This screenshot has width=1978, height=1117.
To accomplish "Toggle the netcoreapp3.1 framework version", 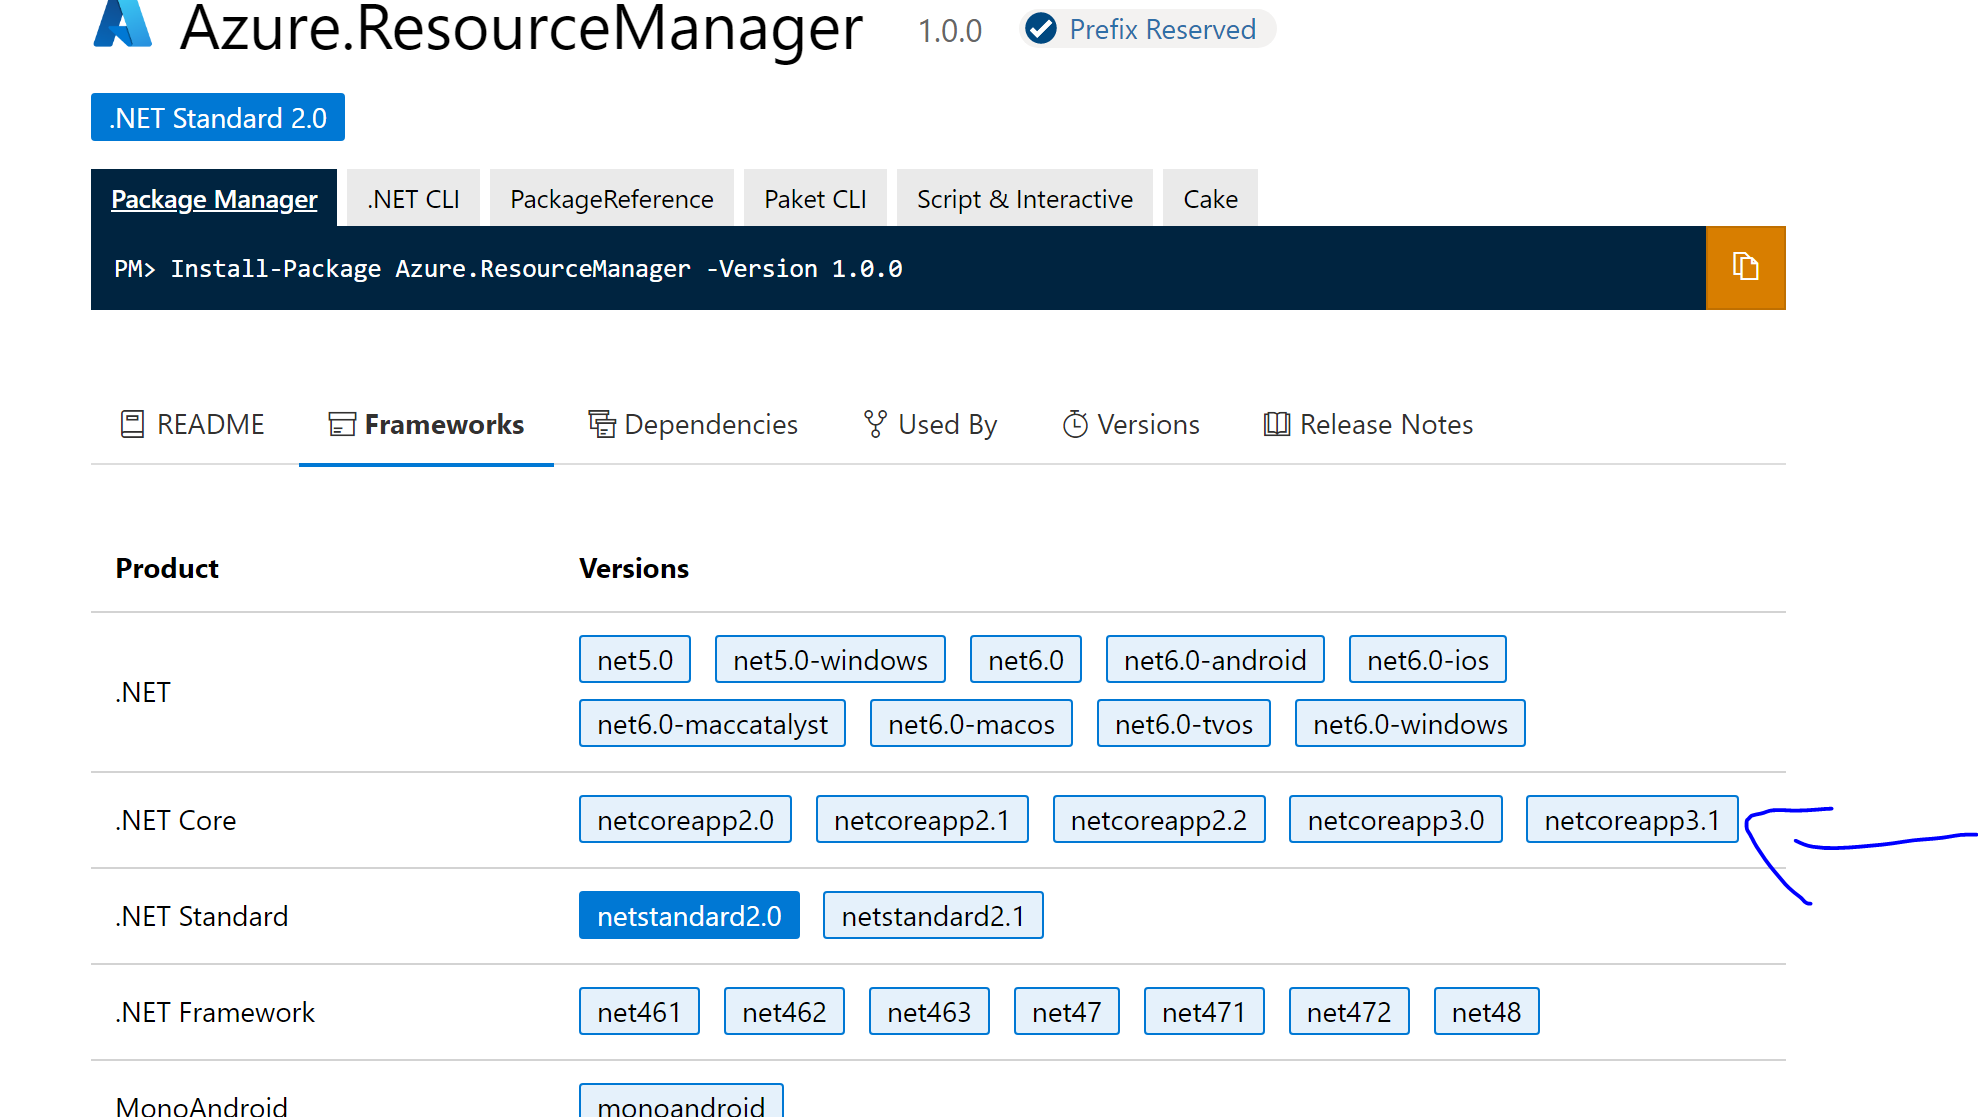I will (x=1632, y=819).
